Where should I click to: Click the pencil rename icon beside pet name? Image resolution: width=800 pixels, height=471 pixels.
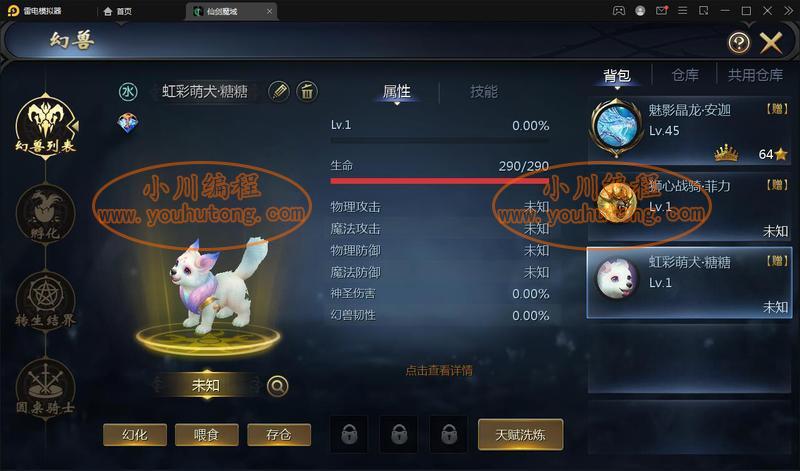[x=279, y=91]
